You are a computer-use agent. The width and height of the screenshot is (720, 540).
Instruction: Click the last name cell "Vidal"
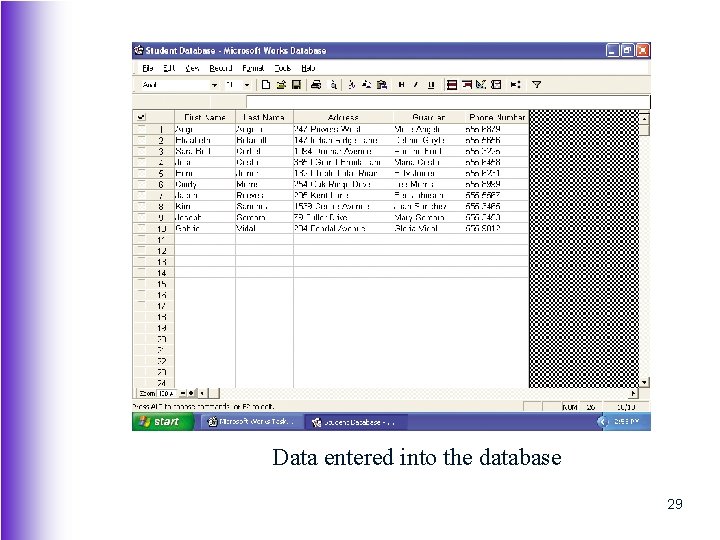264,228
